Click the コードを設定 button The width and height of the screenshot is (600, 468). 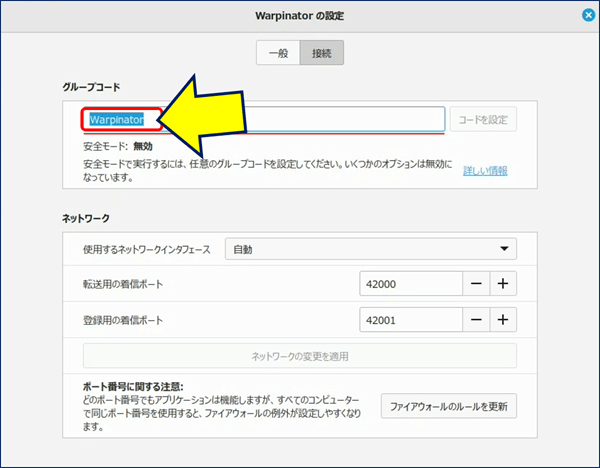tap(483, 119)
